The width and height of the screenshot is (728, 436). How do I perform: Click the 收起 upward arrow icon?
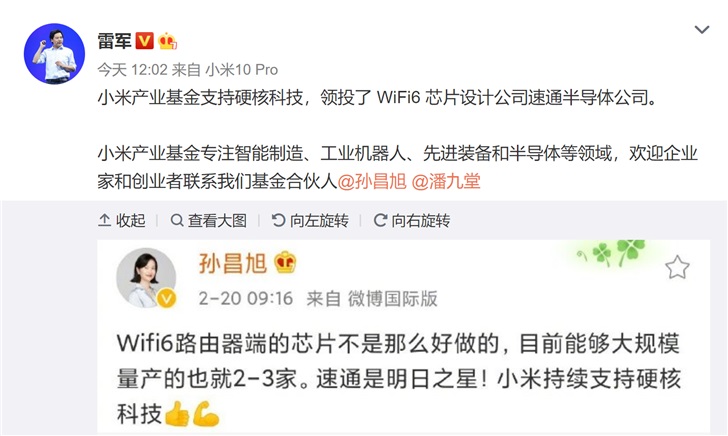click(104, 220)
